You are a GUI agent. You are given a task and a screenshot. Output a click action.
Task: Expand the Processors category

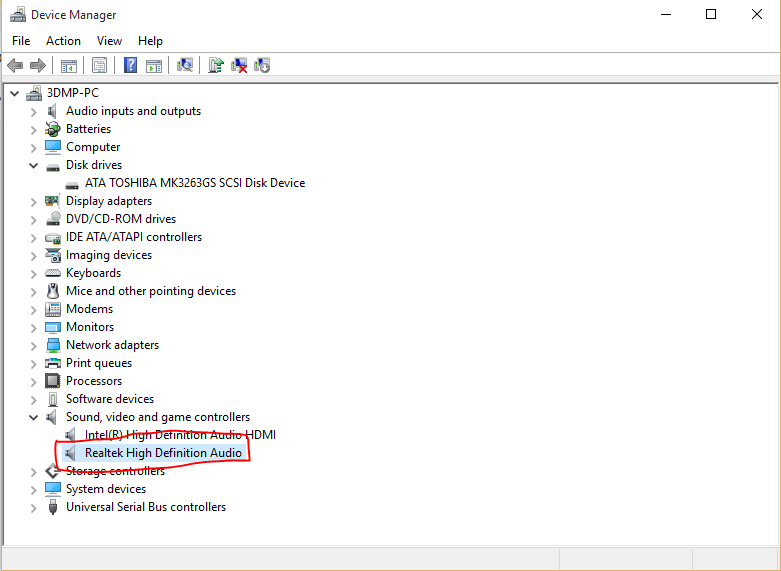(33, 382)
